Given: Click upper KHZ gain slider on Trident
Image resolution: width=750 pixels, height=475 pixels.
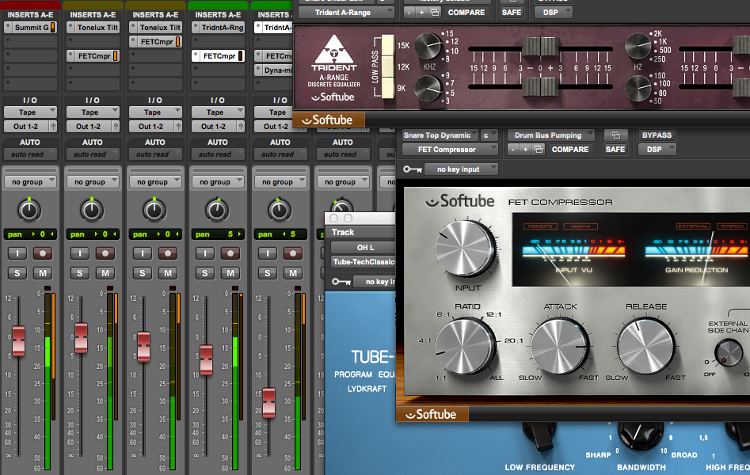Looking at the screenshot, I should pos(540,47).
